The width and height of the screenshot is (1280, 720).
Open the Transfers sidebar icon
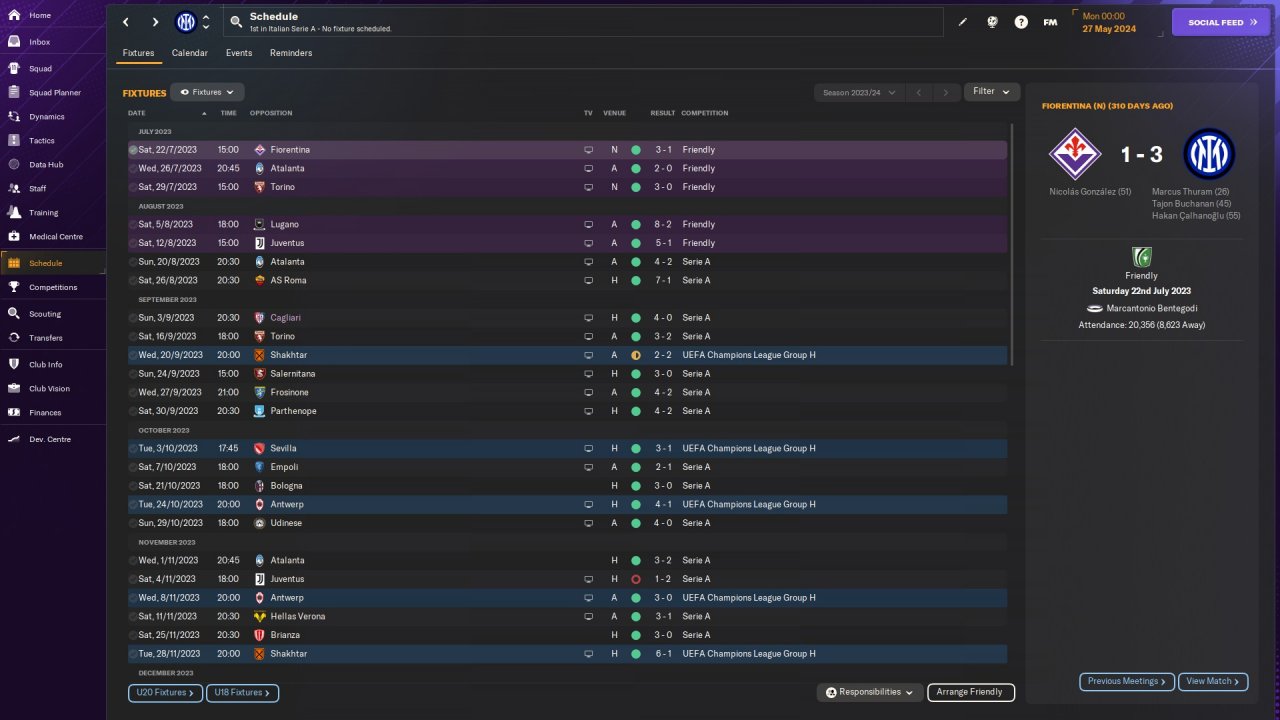[x=14, y=338]
